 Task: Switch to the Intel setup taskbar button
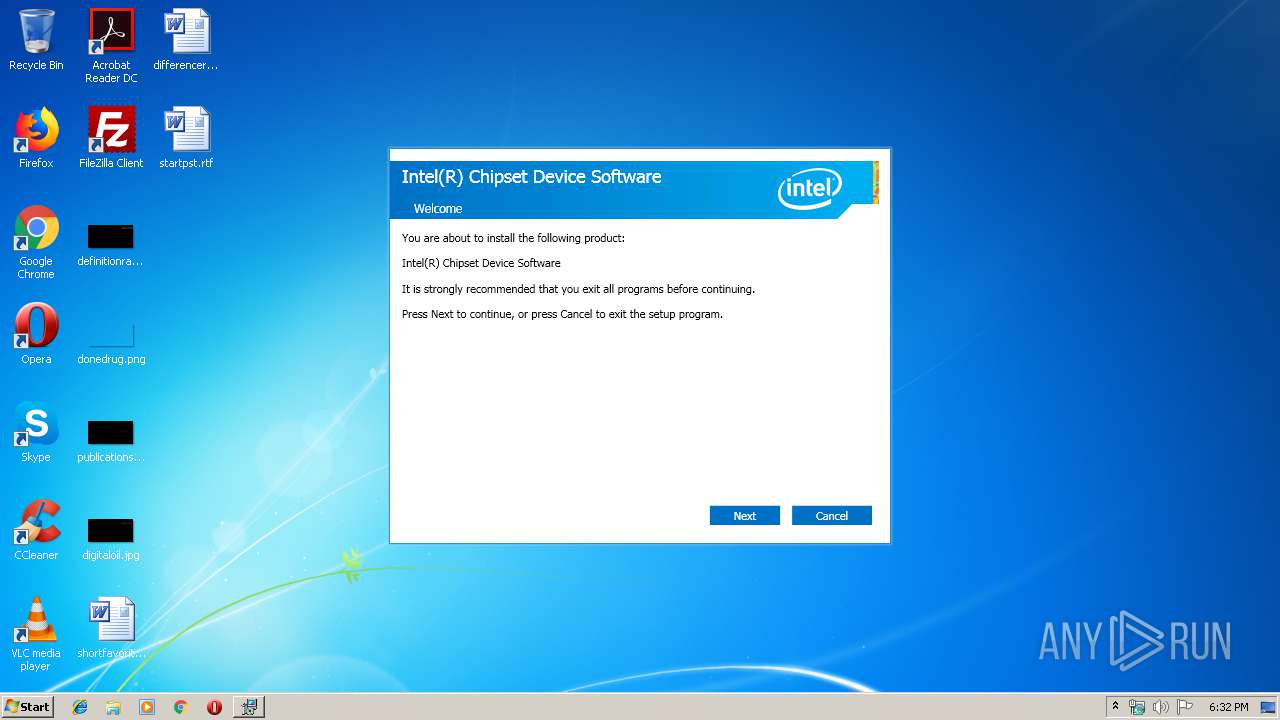248,707
